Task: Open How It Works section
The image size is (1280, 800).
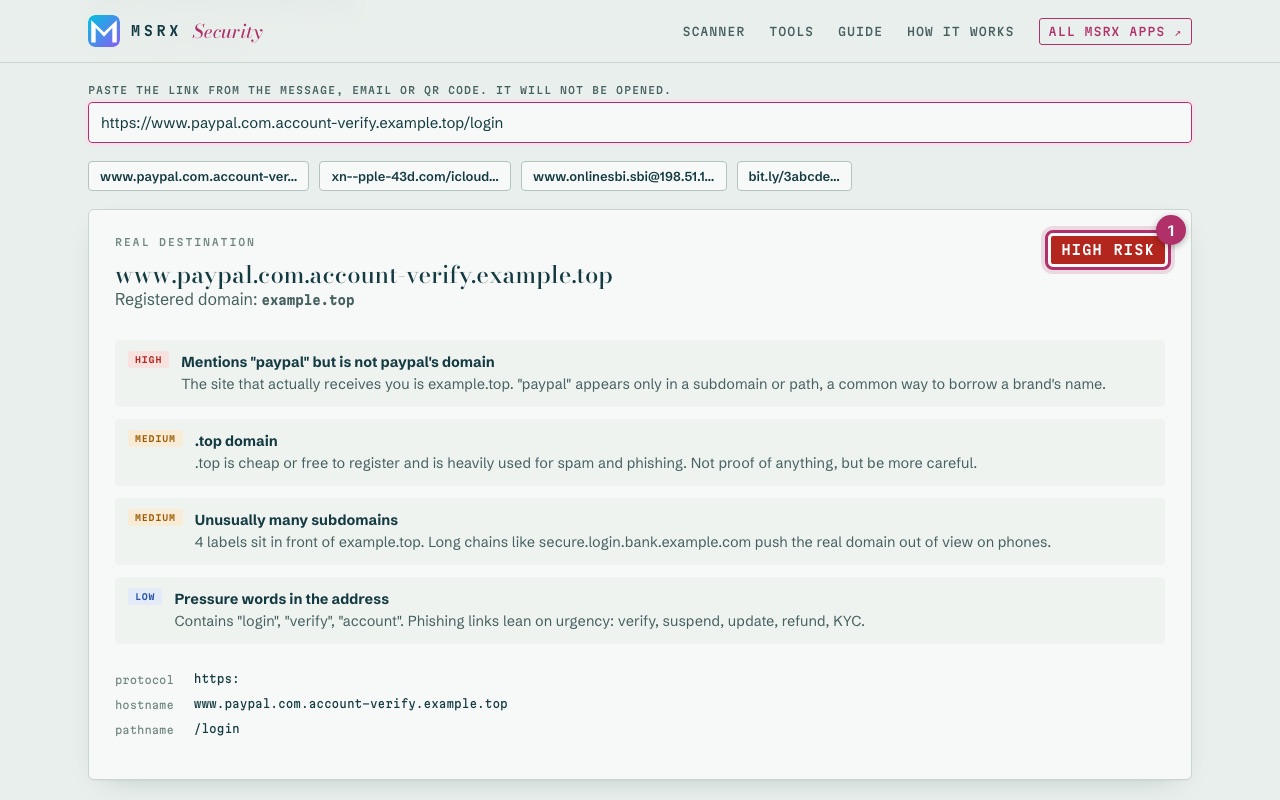Action: (x=960, y=32)
